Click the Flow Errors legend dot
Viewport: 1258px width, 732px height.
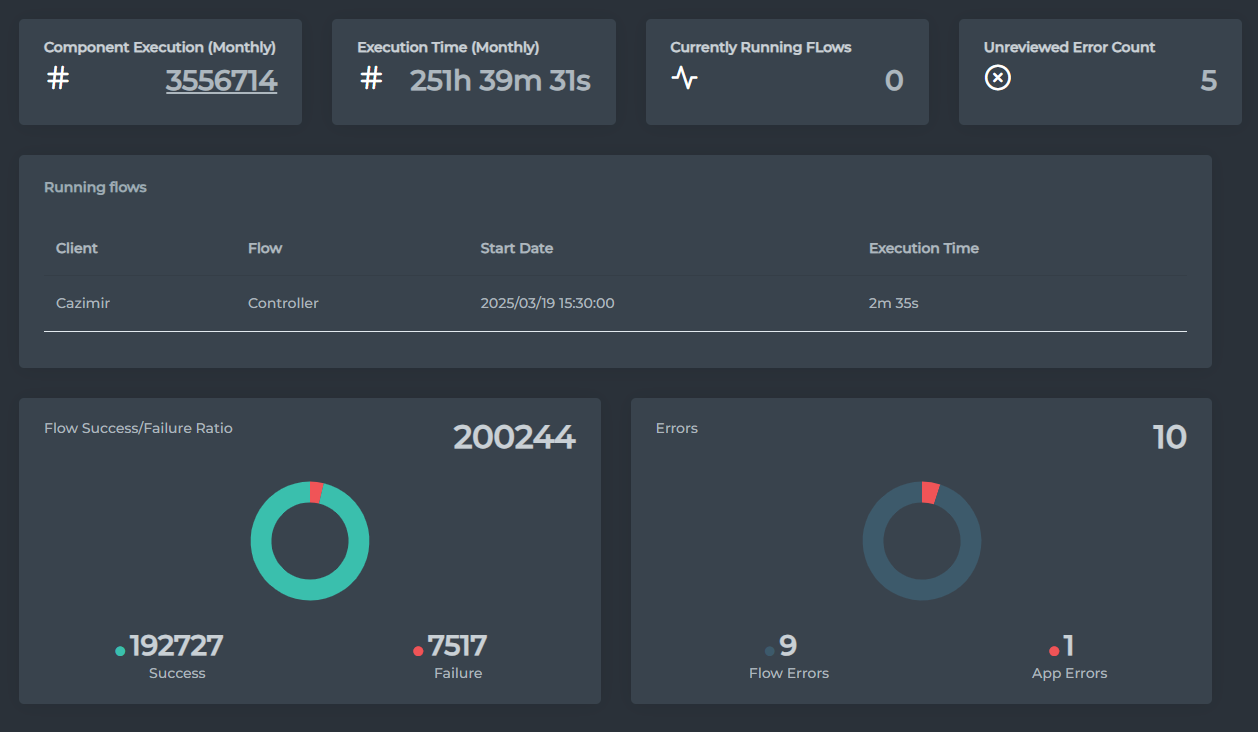(x=769, y=651)
